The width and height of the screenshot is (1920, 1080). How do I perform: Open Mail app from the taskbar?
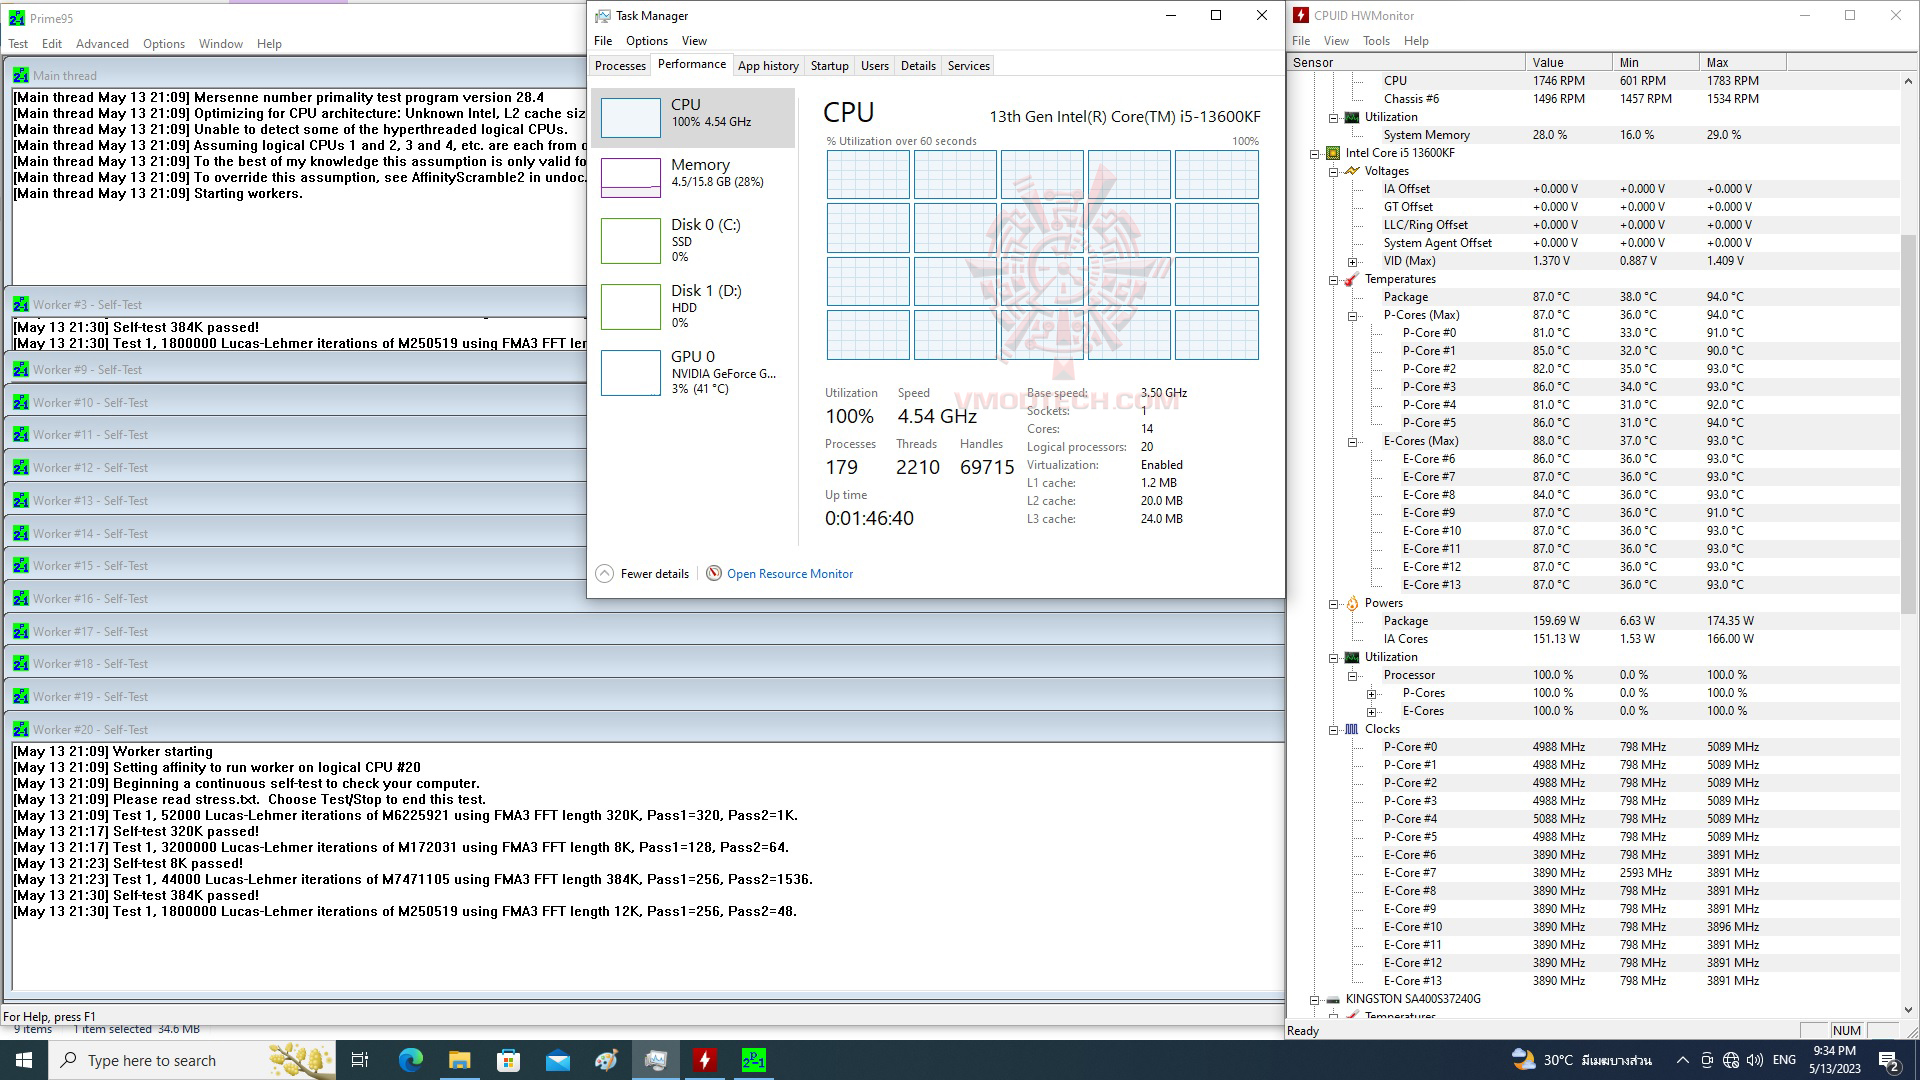(x=557, y=1060)
